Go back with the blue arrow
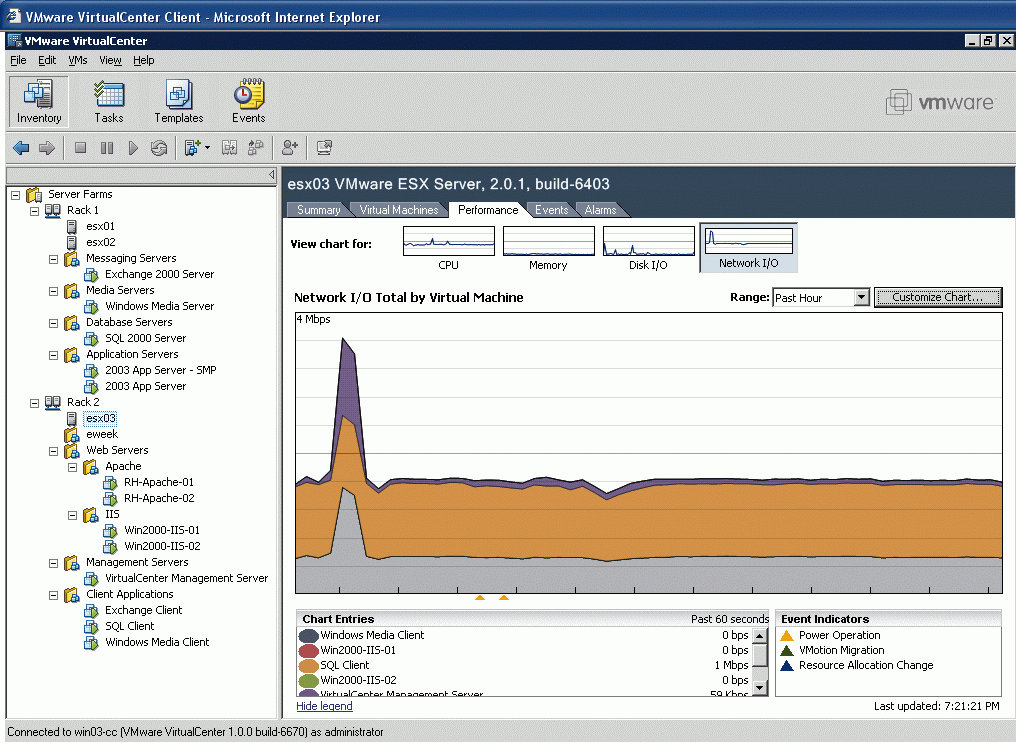Image resolution: width=1016 pixels, height=743 pixels. [x=21, y=148]
